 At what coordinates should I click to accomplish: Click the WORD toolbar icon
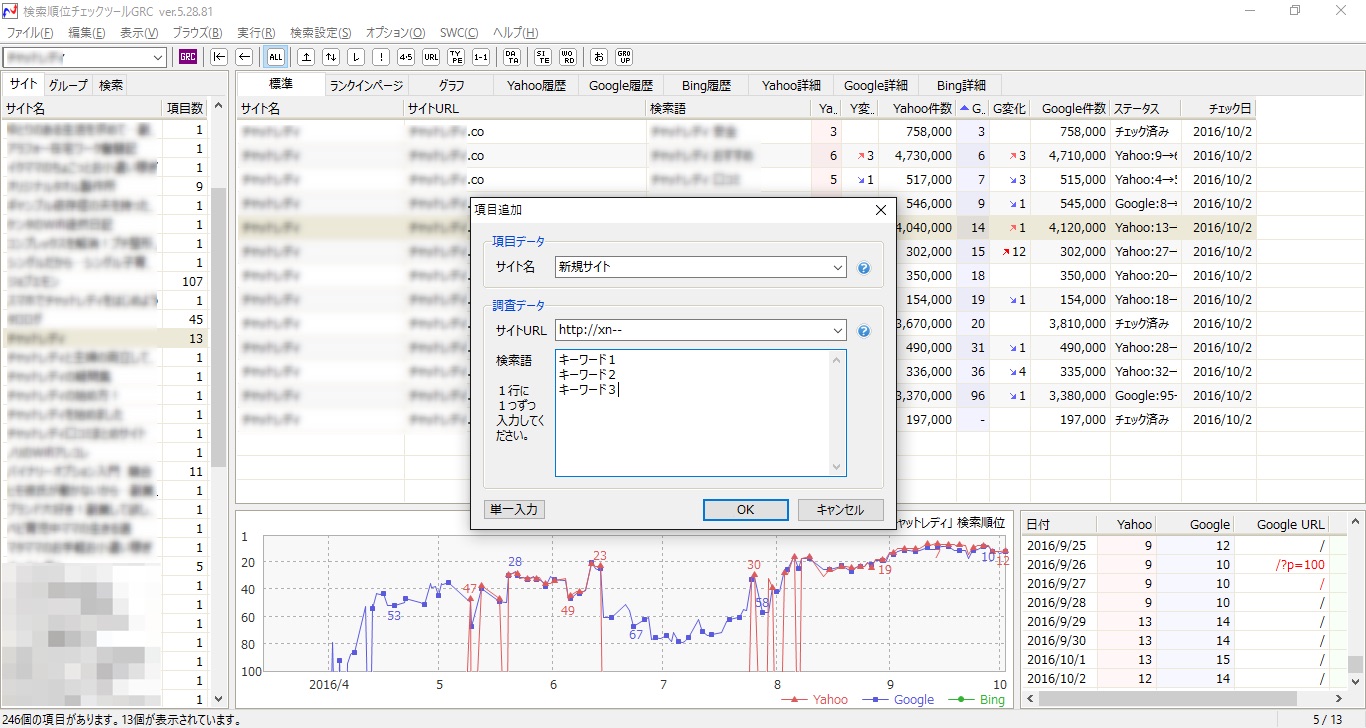pyautogui.click(x=567, y=57)
